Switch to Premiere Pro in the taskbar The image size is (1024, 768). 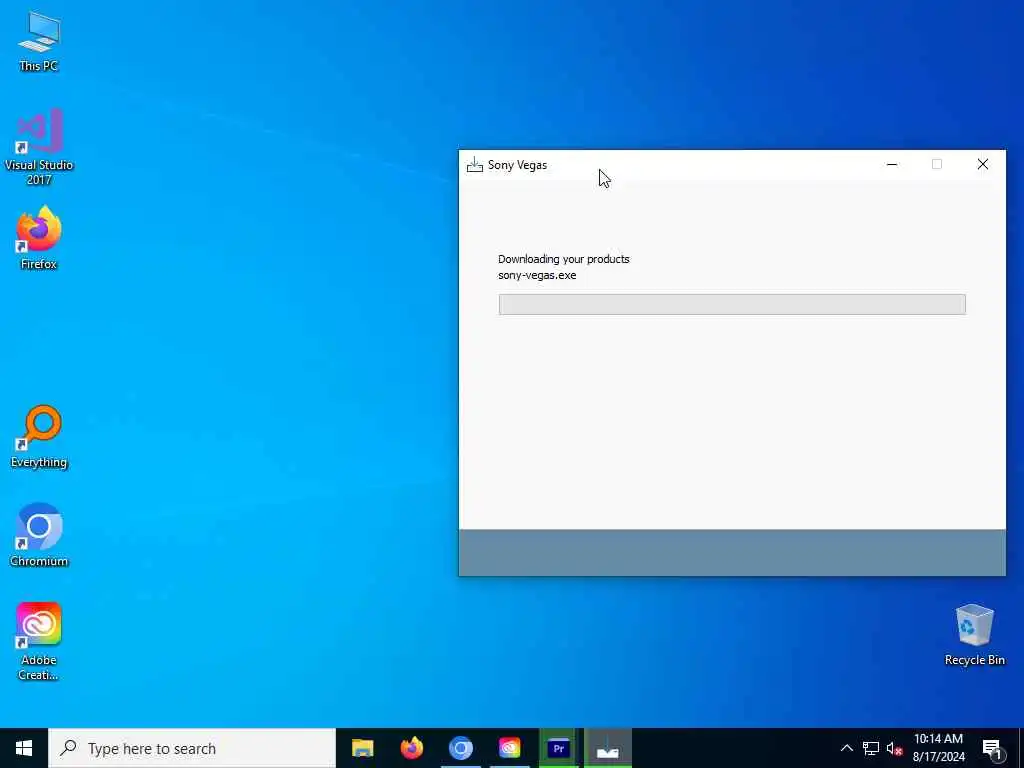pos(558,748)
